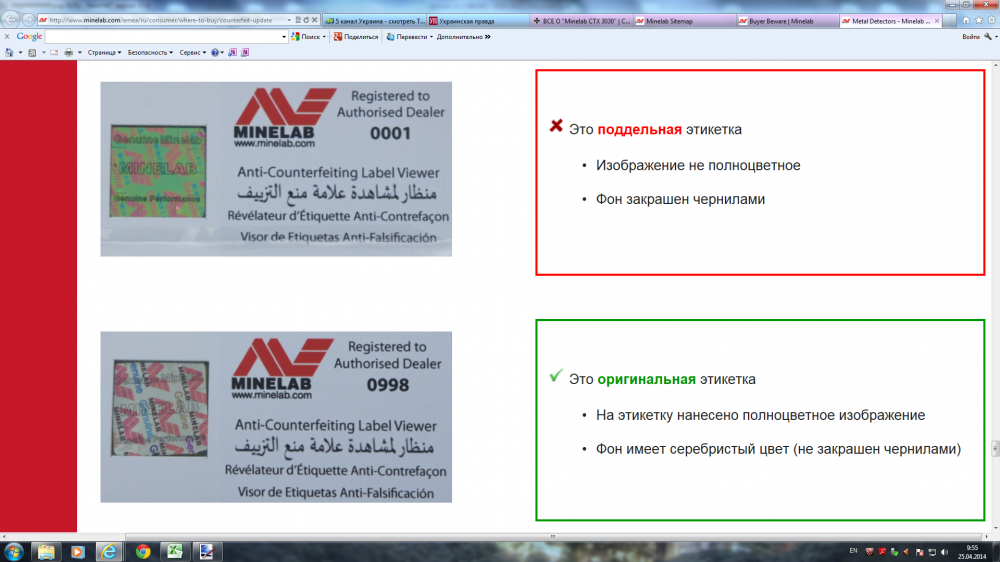Open the address bar history dropdown arrow
Image resolution: width=1000 pixels, height=562 pixels.
point(289,20)
